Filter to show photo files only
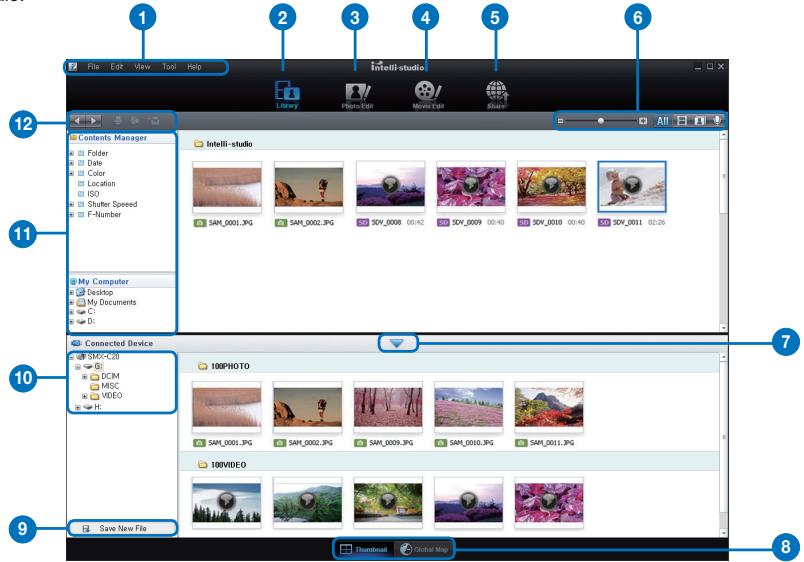Viewport: 804px width, 562px height. (699, 121)
